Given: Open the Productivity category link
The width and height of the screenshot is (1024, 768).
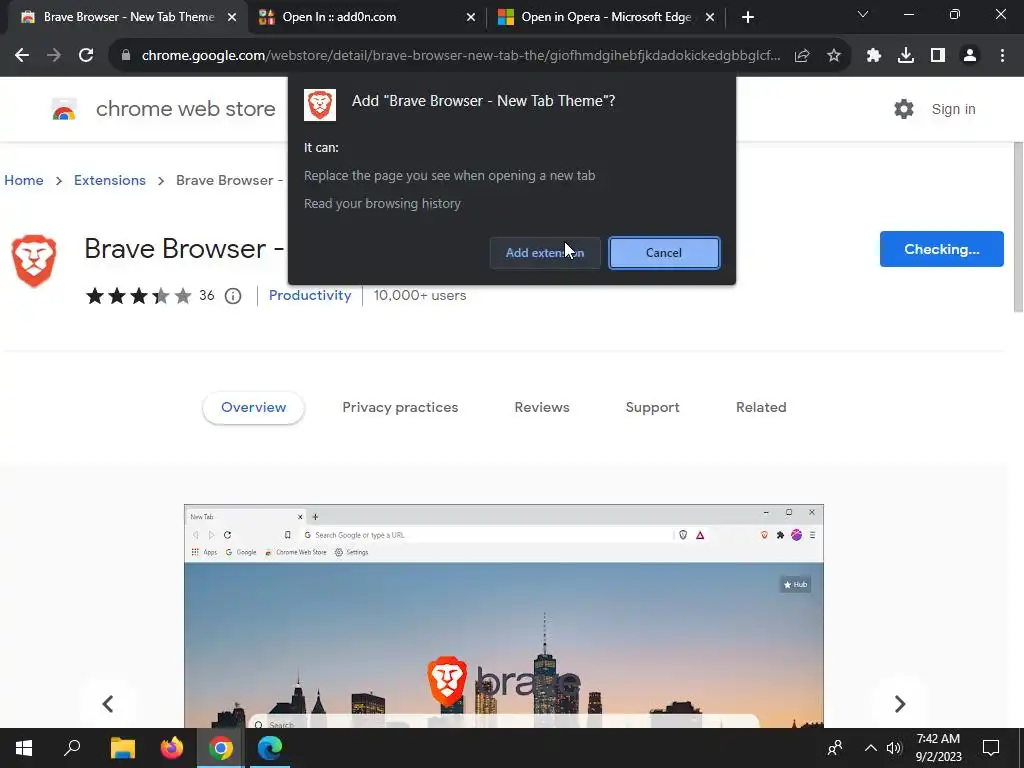Looking at the screenshot, I should click(310, 295).
